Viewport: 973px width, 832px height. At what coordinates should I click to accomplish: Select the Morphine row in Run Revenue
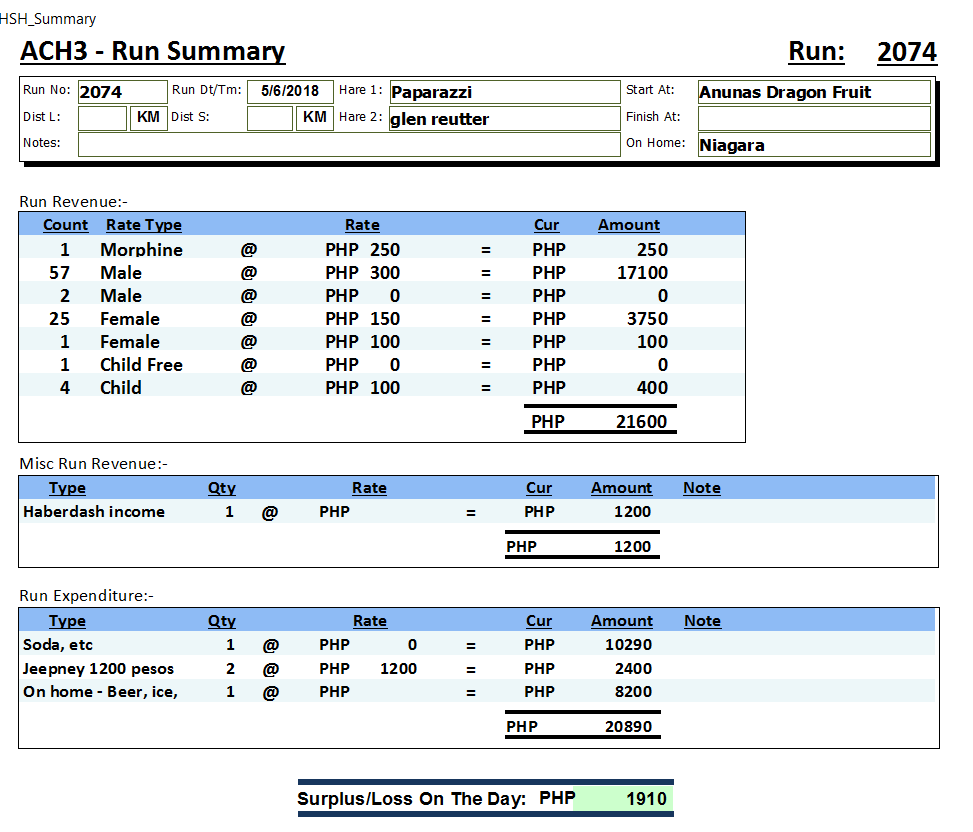point(141,250)
